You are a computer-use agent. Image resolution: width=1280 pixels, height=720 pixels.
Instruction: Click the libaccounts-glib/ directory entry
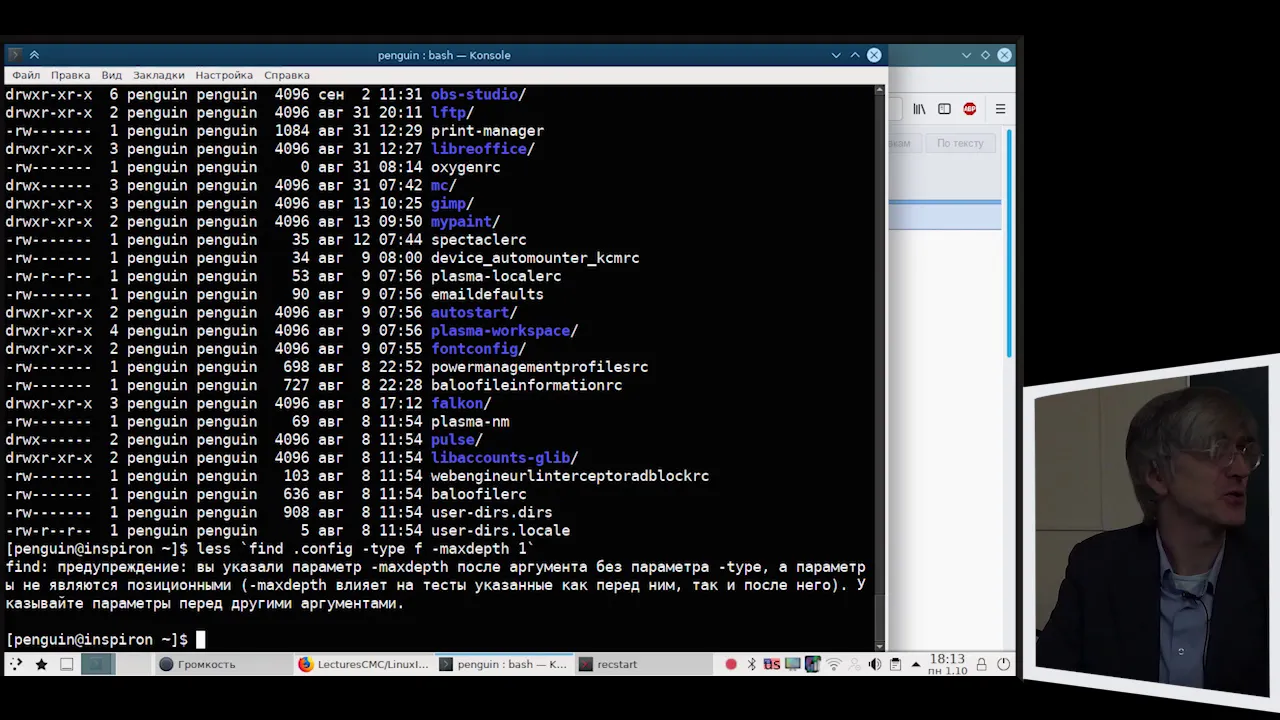[x=504, y=458]
